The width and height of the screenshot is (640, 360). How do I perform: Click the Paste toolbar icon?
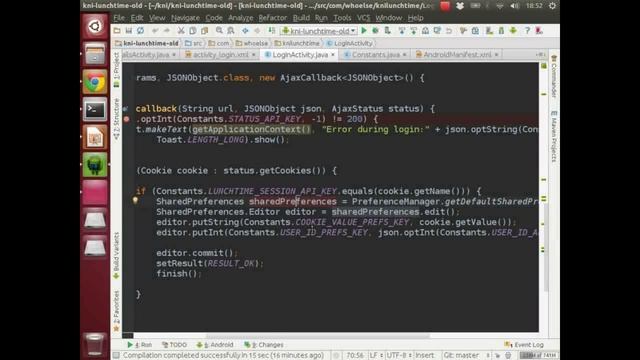pyautogui.click(x=204, y=31)
